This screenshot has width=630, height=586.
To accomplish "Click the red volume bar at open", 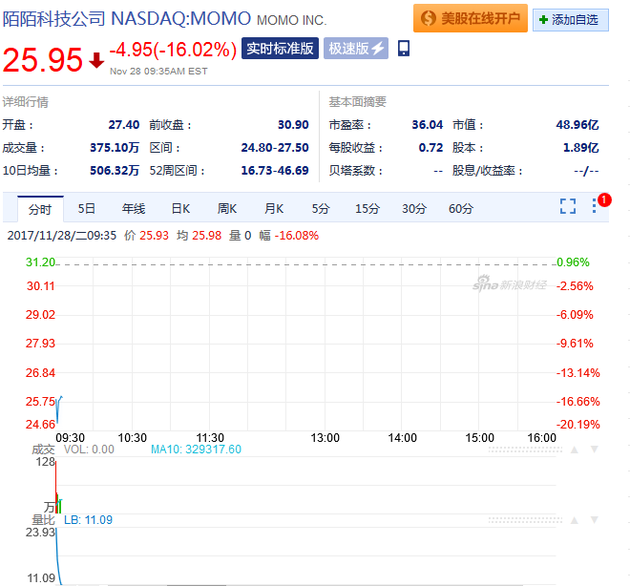I will pos(56,487).
